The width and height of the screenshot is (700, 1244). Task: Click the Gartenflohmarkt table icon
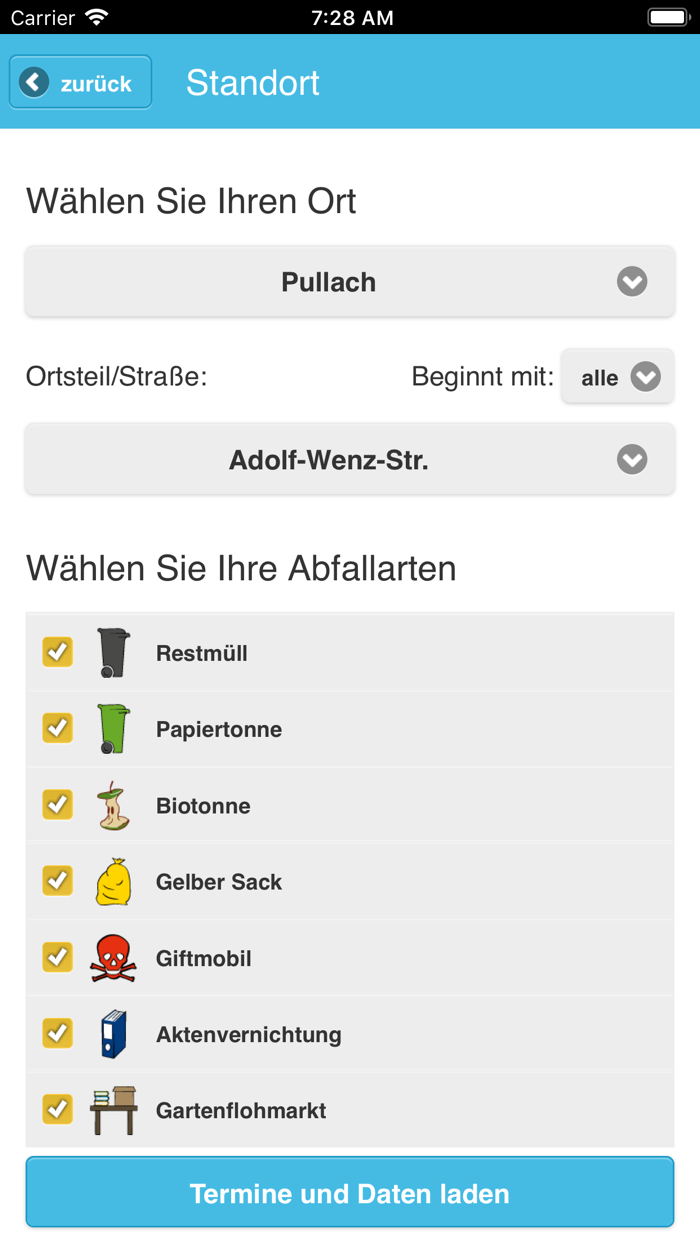pyautogui.click(x=113, y=1109)
